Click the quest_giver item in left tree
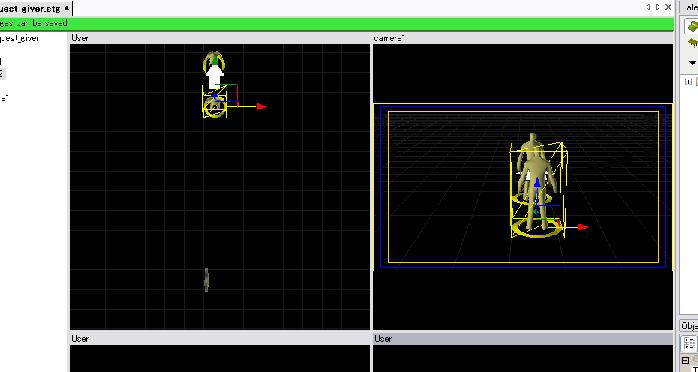698x372 pixels. coord(19,38)
